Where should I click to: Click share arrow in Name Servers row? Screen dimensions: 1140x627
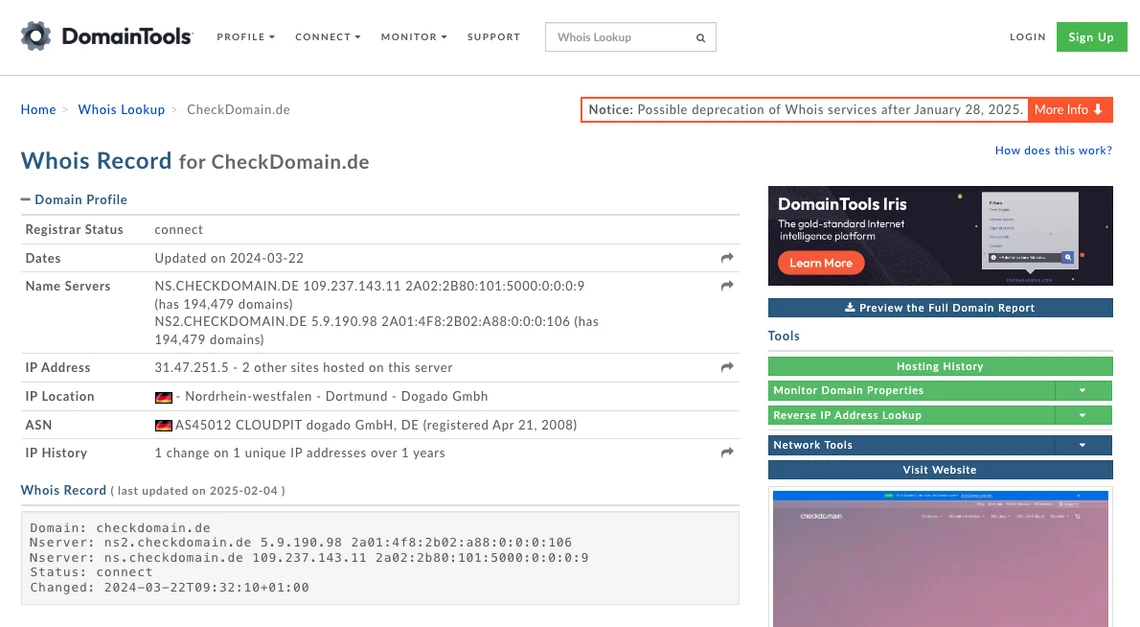(727, 286)
